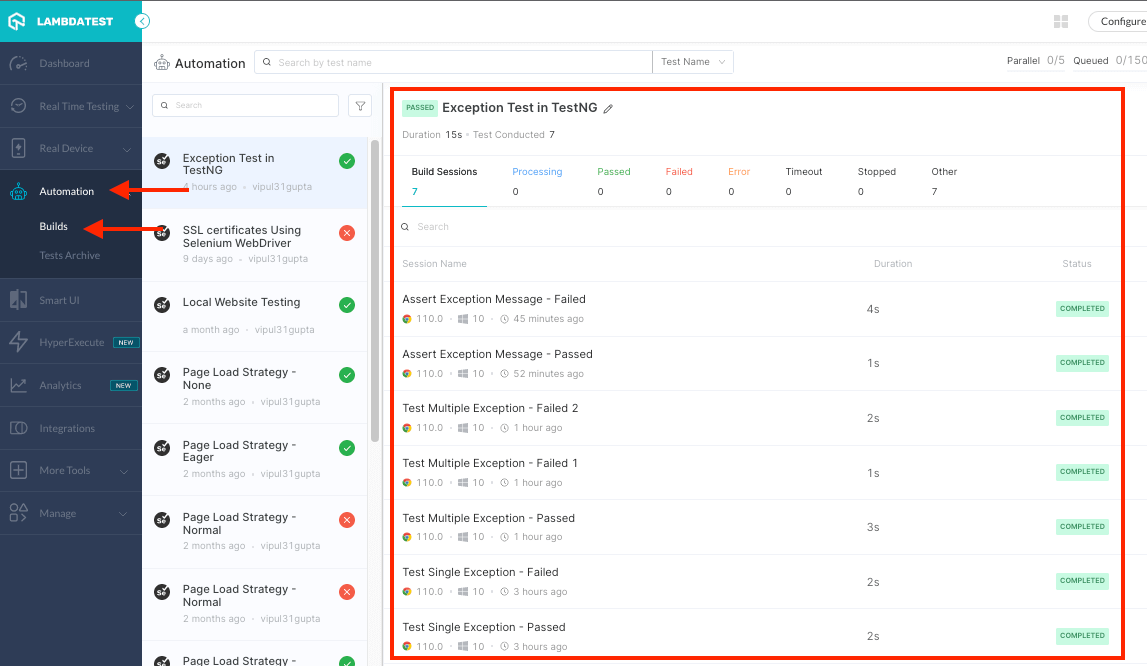Open the Analytics section
Image resolution: width=1147 pixels, height=666 pixels.
click(60, 386)
